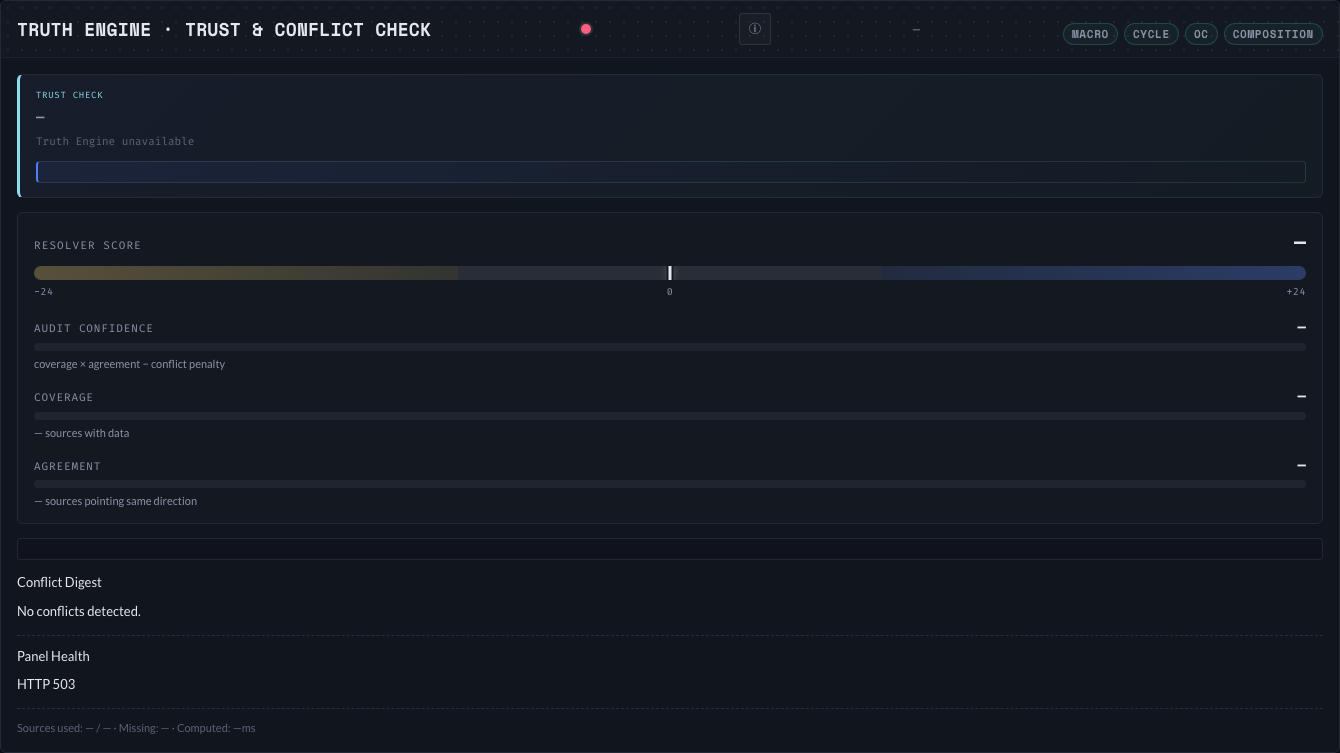Select the OC tag pill
Viewport: 1340px width, 753px height.
1201,34
